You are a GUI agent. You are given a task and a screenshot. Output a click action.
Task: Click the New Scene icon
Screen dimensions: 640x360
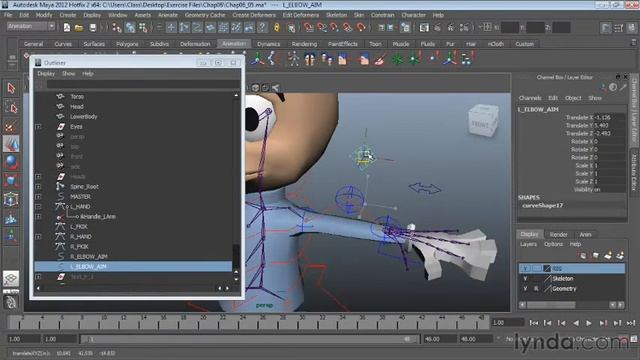67,27
